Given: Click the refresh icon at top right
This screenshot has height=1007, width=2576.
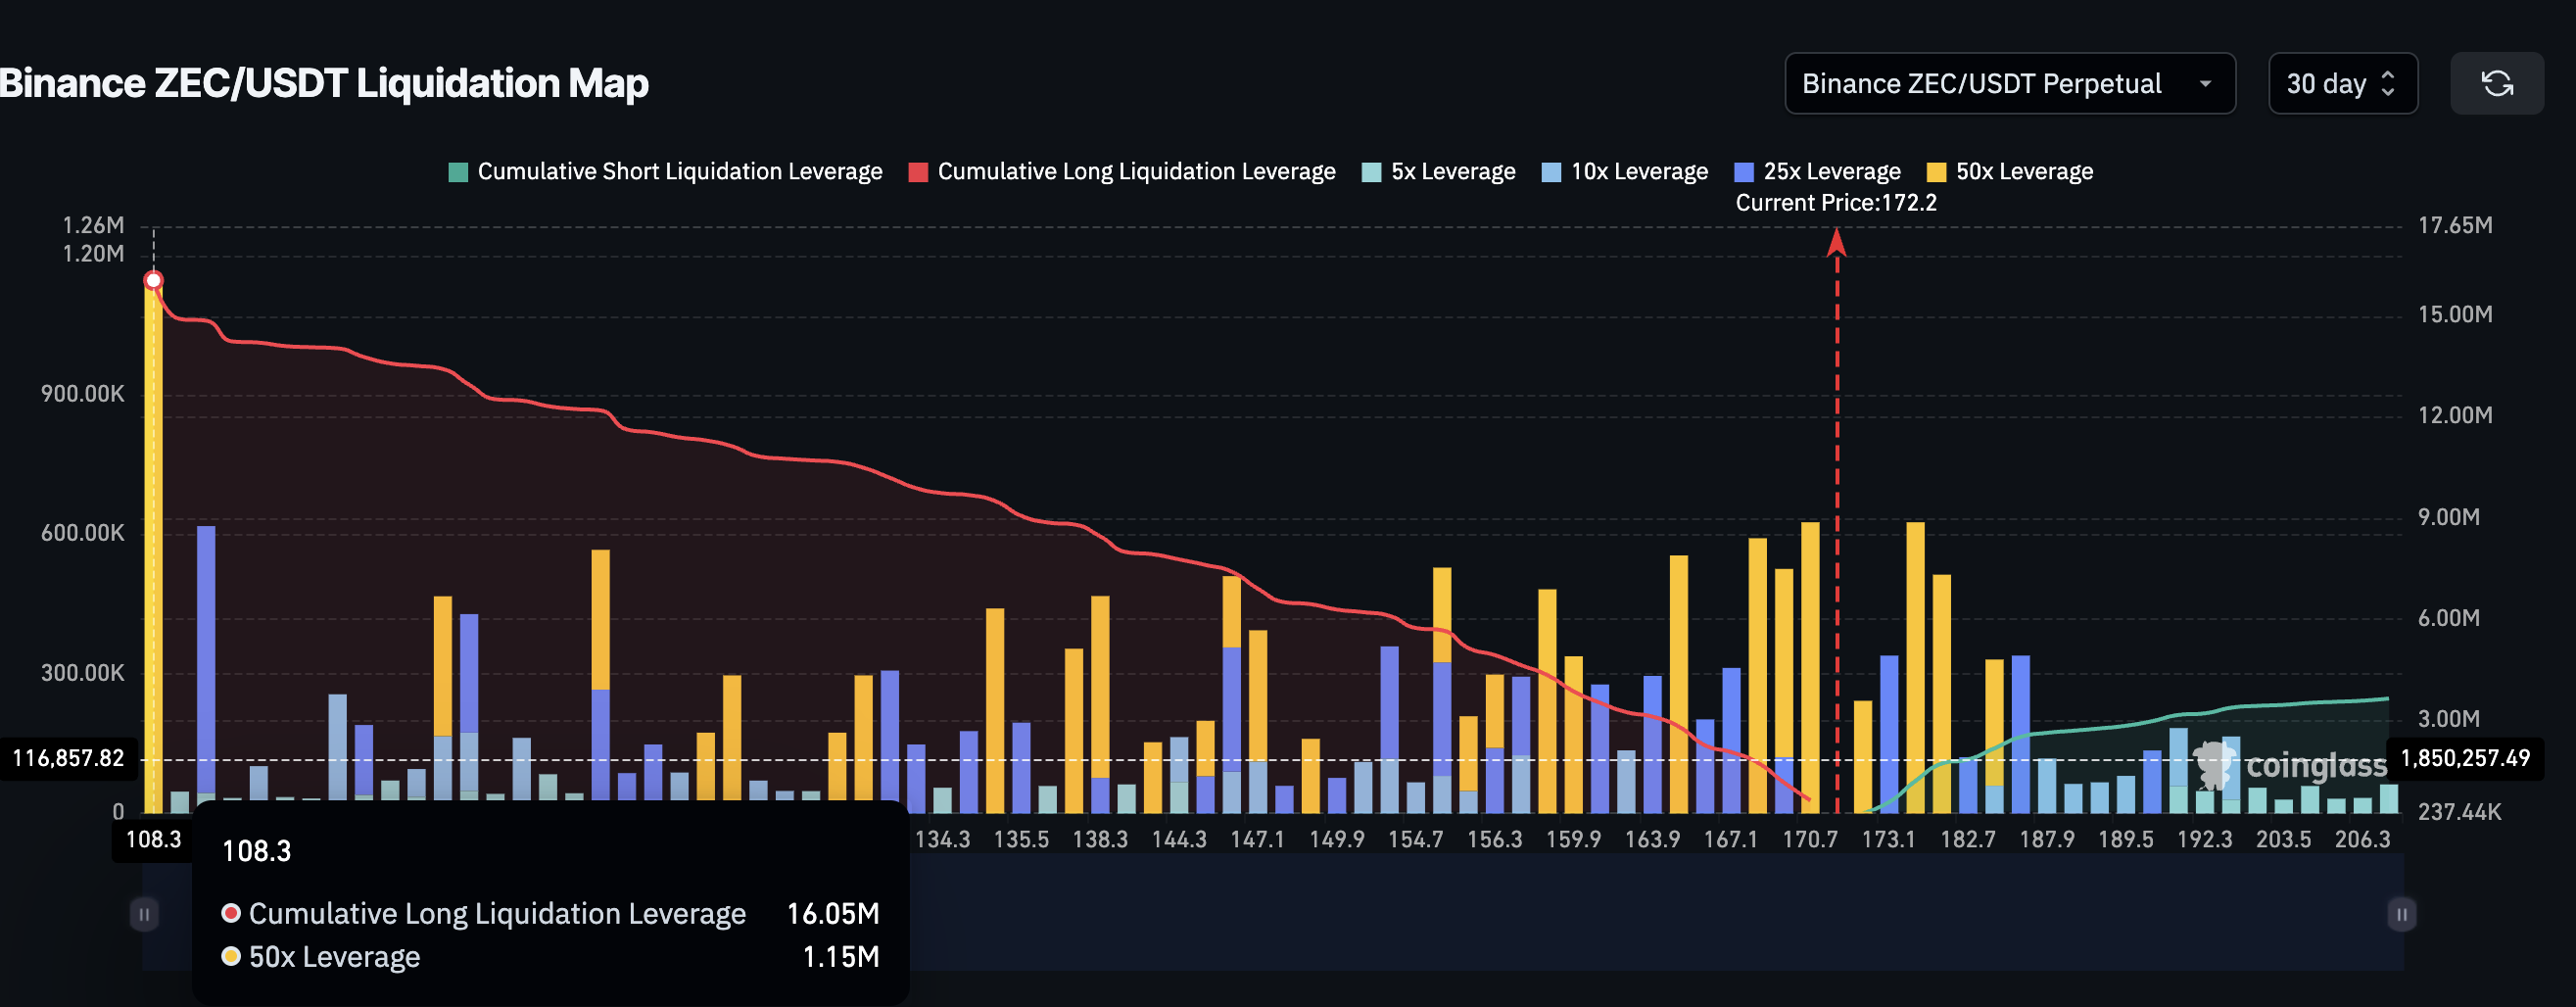Looking at the screenshot, I should (2497, 83).
